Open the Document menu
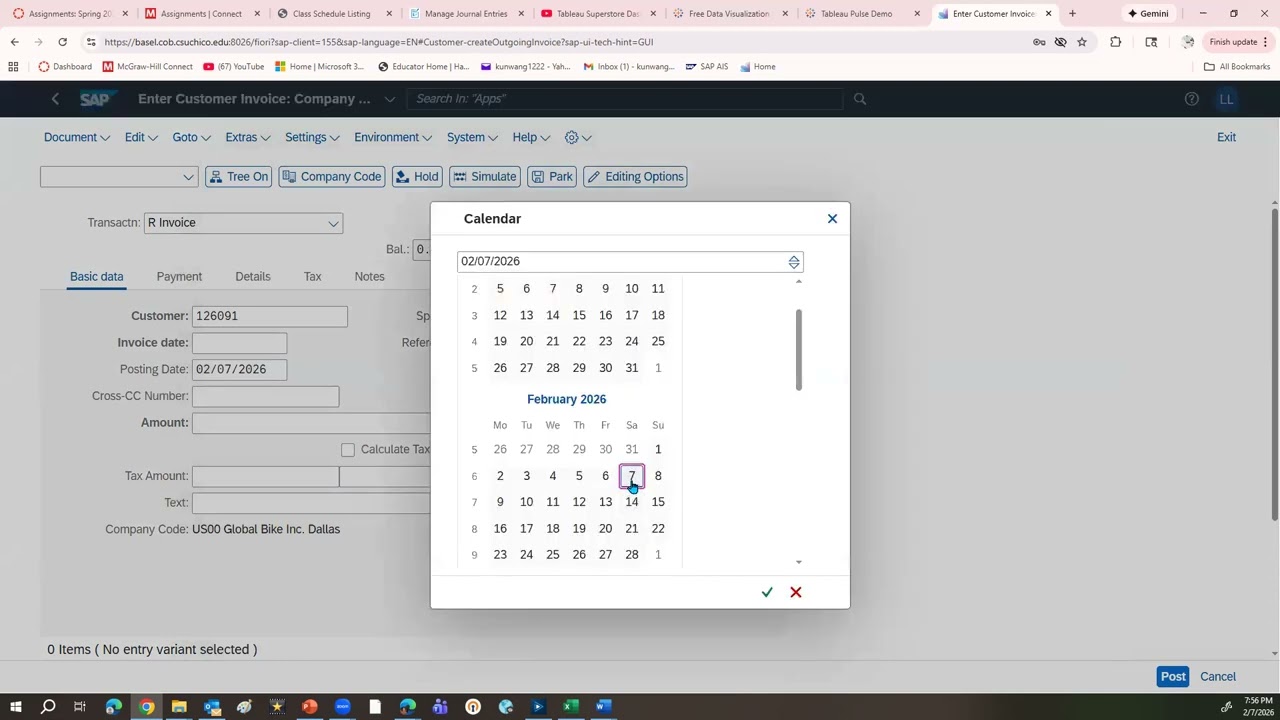This screenshot has width=1280, height=720. point(76,137)
